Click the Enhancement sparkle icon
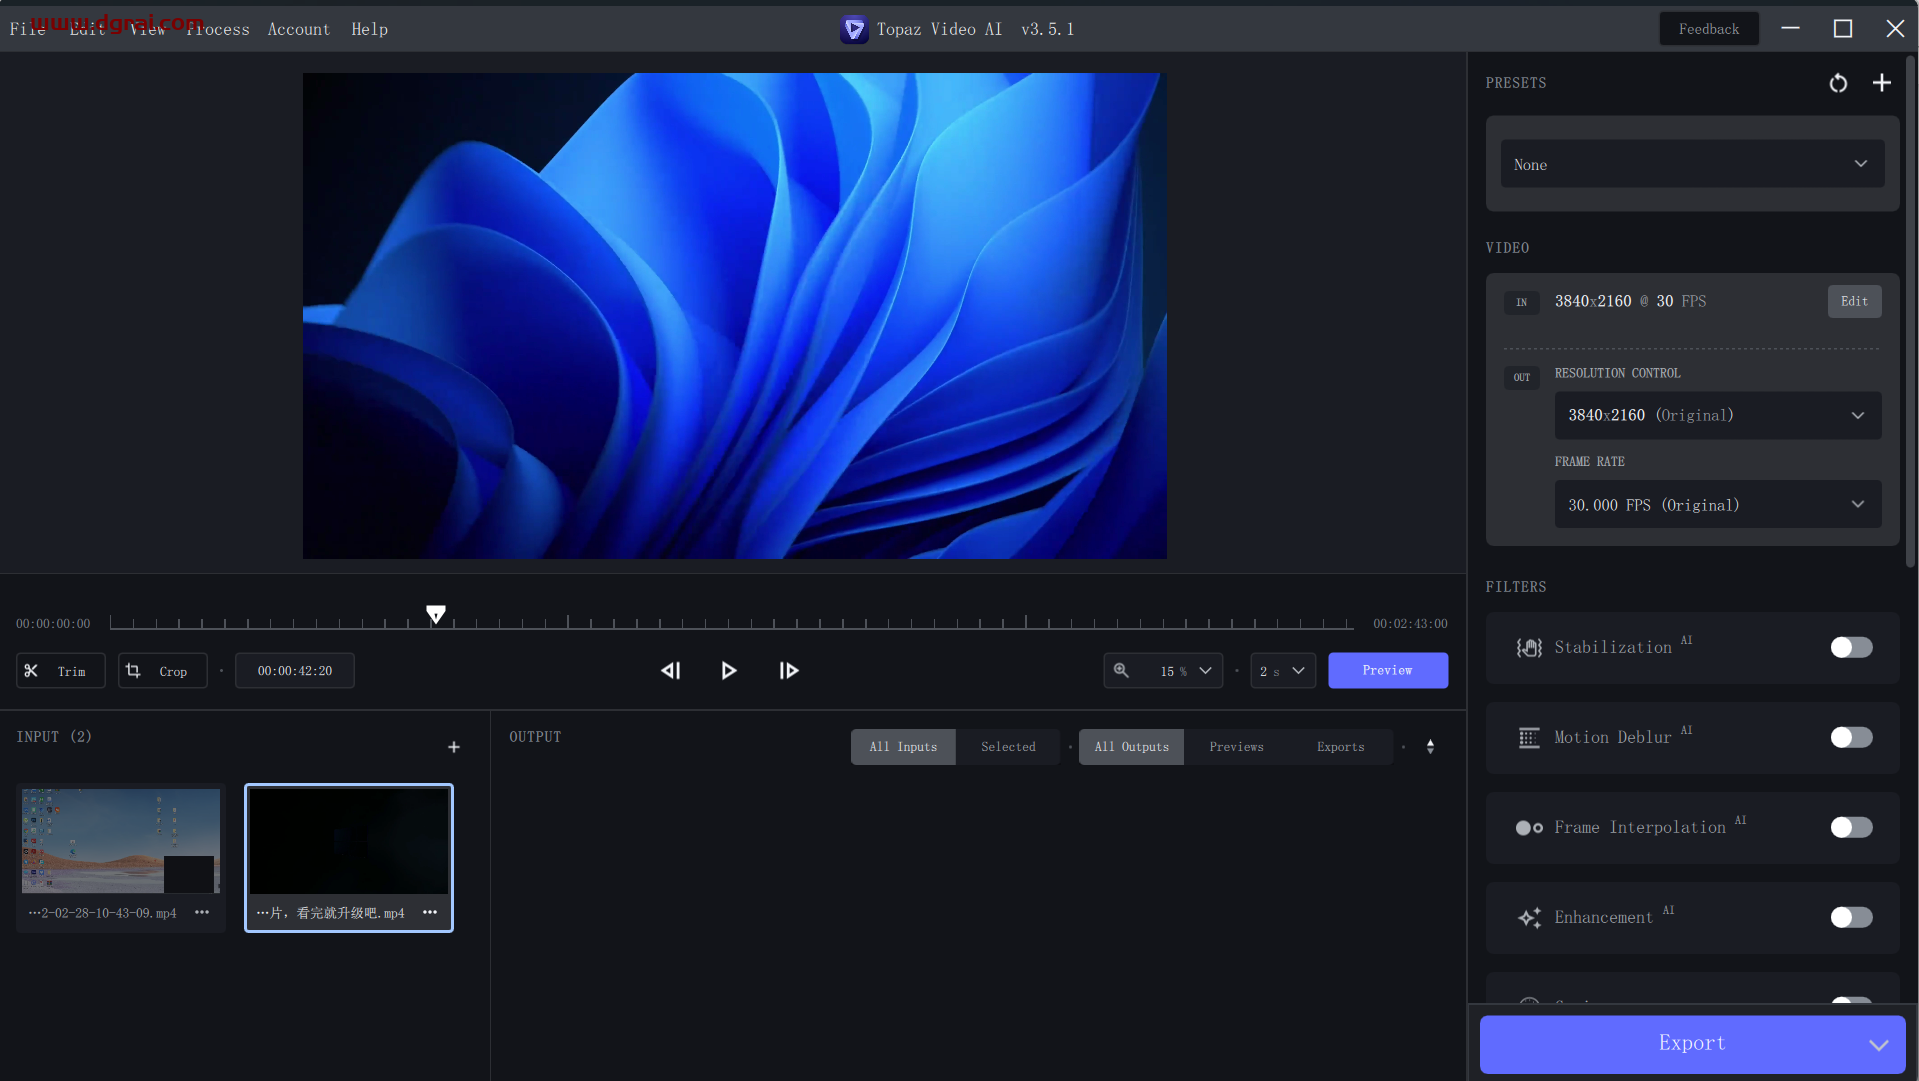1919x1081 pixels. click(1529, 918)
